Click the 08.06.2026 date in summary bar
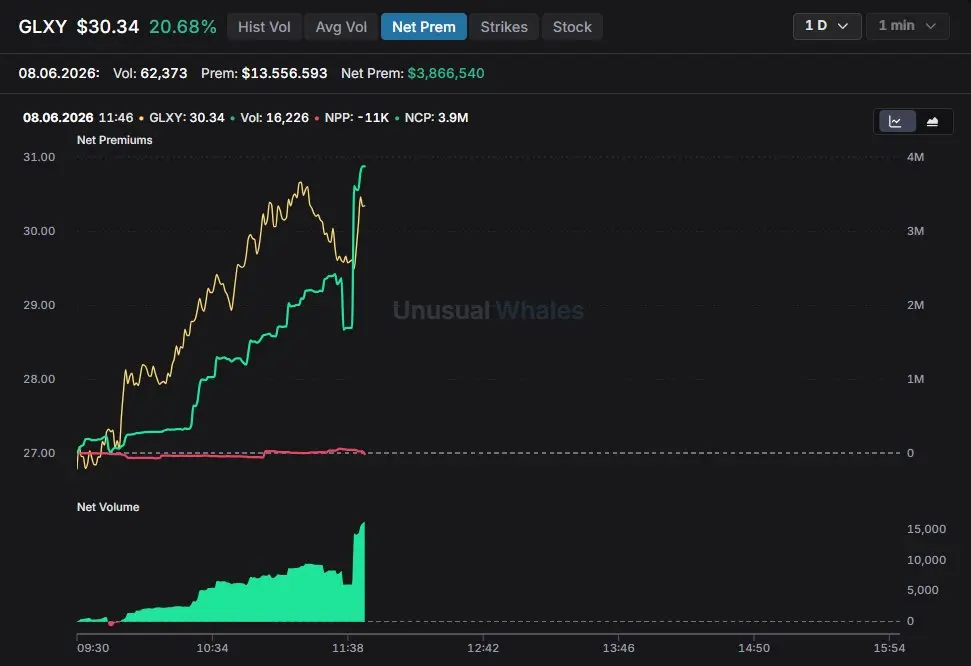This screenshot has height=666, width=971. 59,73
